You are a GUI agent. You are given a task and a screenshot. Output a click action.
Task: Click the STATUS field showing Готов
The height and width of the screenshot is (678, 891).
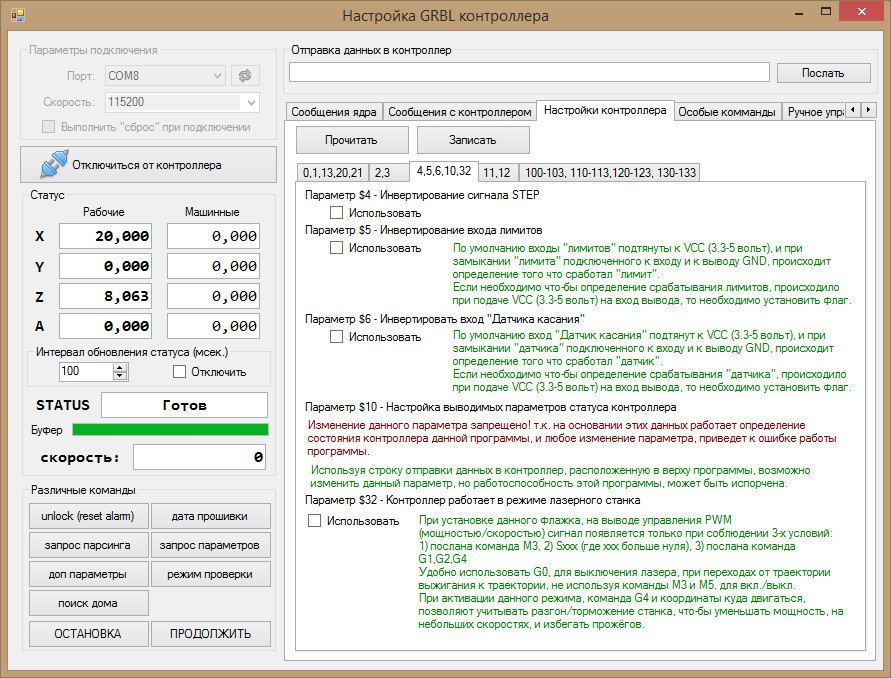pyautogui.click(x=184, y=405)
